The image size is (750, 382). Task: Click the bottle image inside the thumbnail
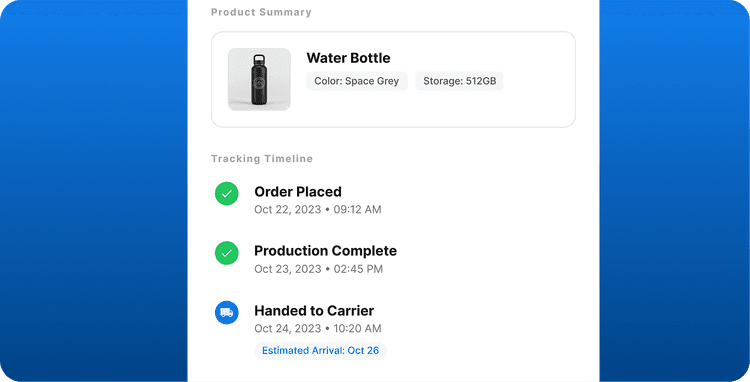259,79
